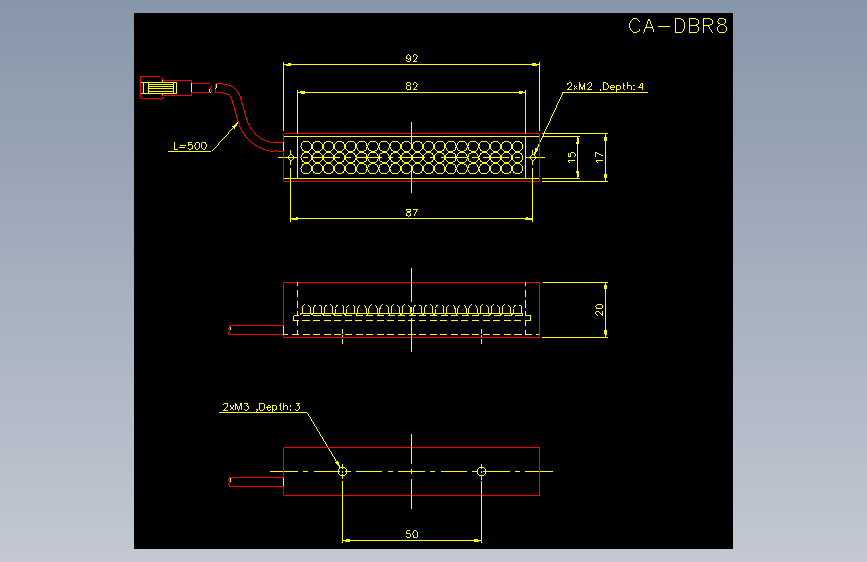The height and width of the screenshot is (562, 867).
Task: Select the 87 hole spacing dimension
Action: point(411,212)
